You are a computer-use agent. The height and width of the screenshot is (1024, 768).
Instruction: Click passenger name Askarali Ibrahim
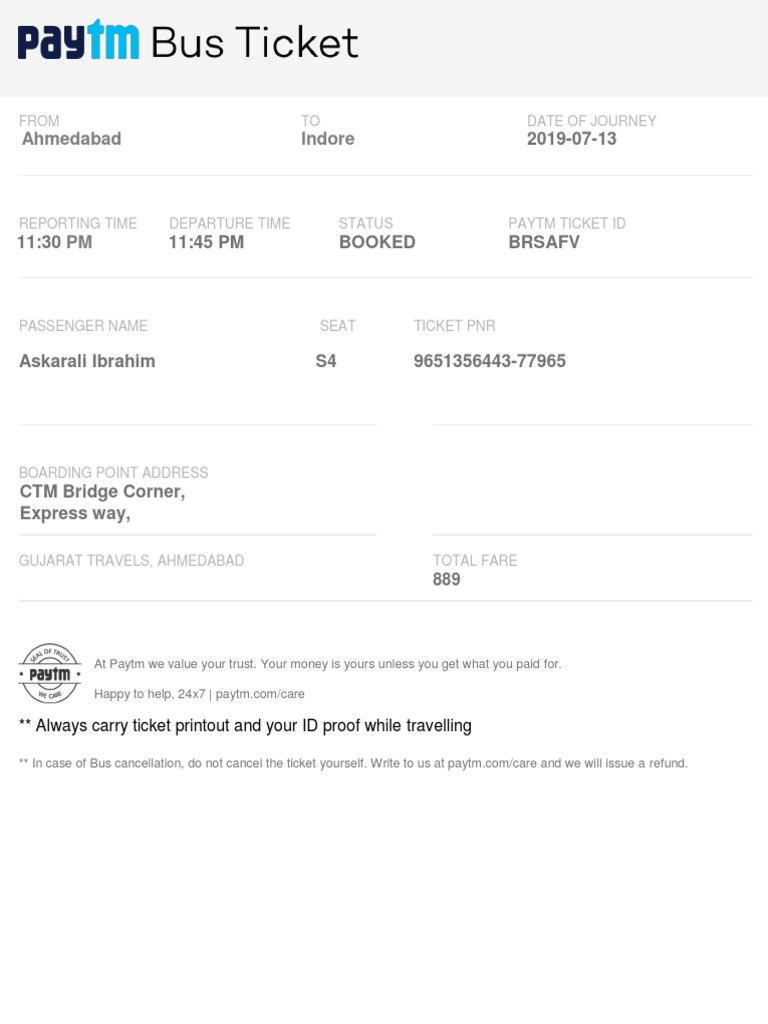point(87,361)
